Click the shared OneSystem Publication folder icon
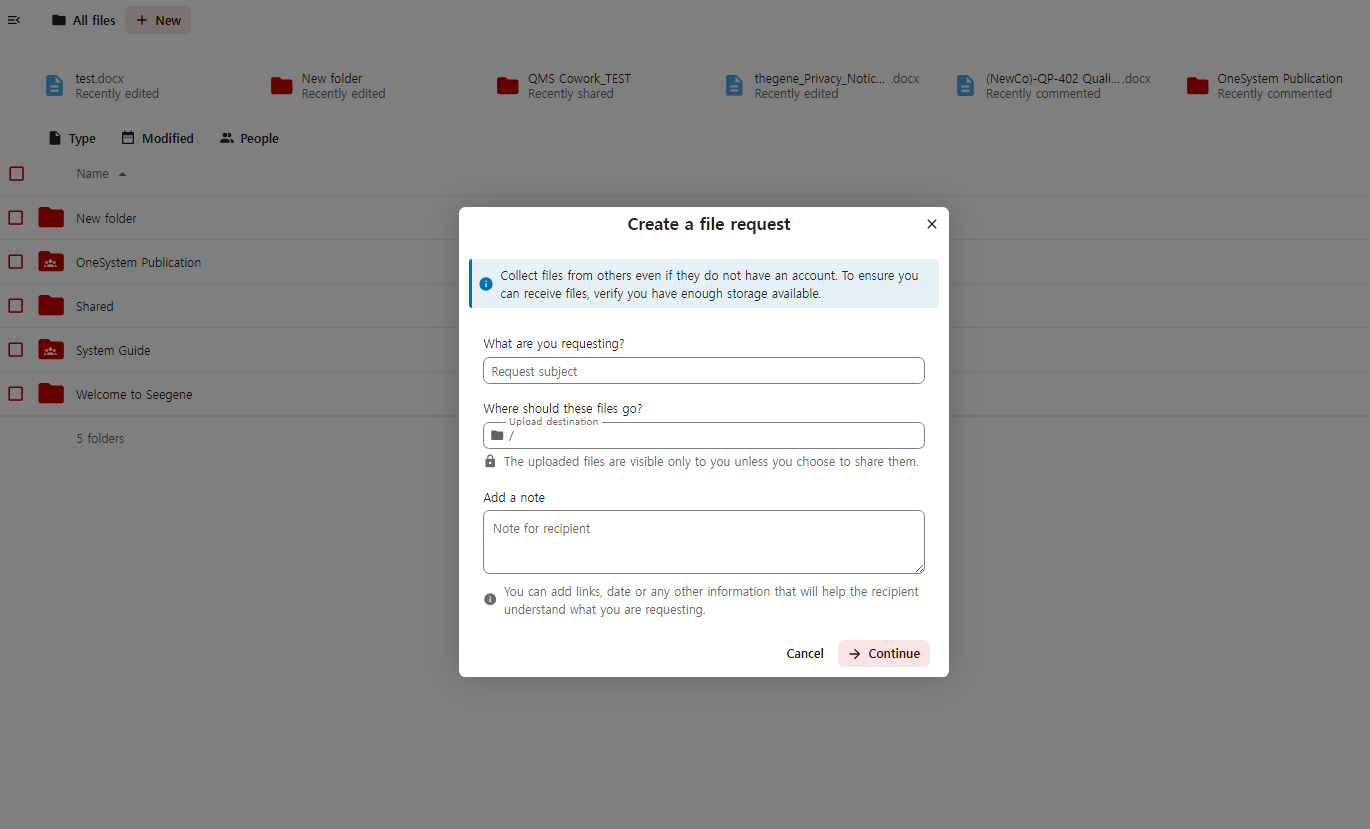Viewport: 1370px width, 829px height. coord(51,262)
